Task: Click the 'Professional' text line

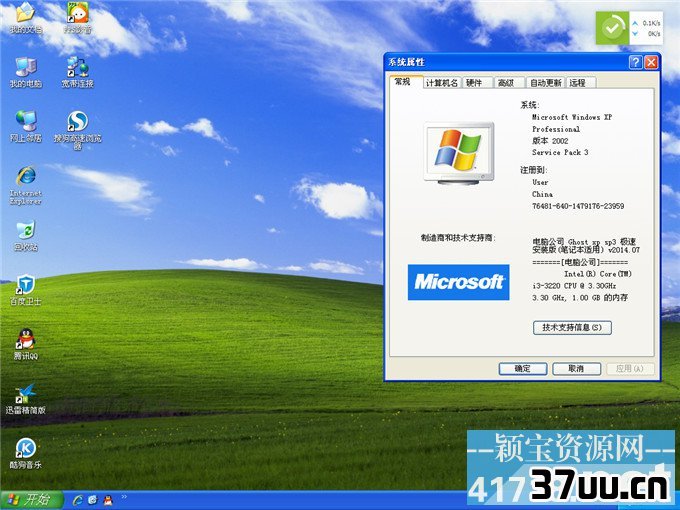Action: click(x=556, y=129)
